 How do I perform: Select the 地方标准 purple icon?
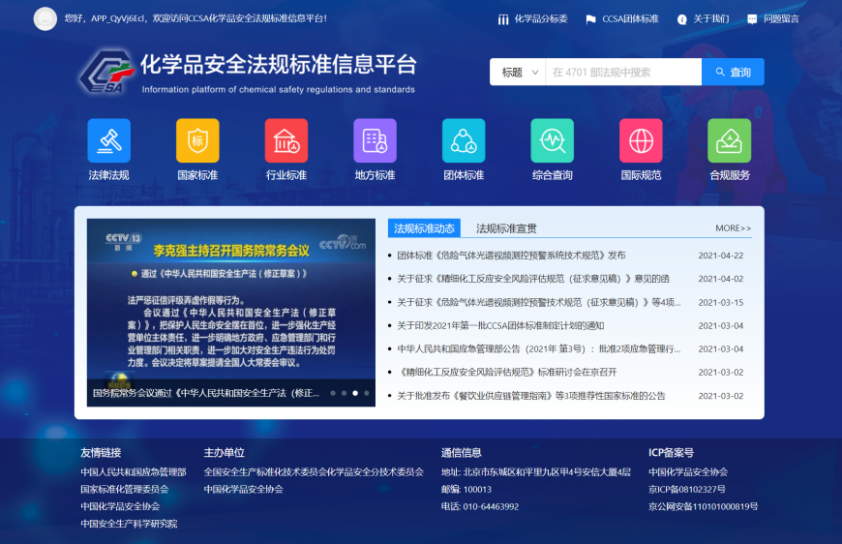pos(374,141)
